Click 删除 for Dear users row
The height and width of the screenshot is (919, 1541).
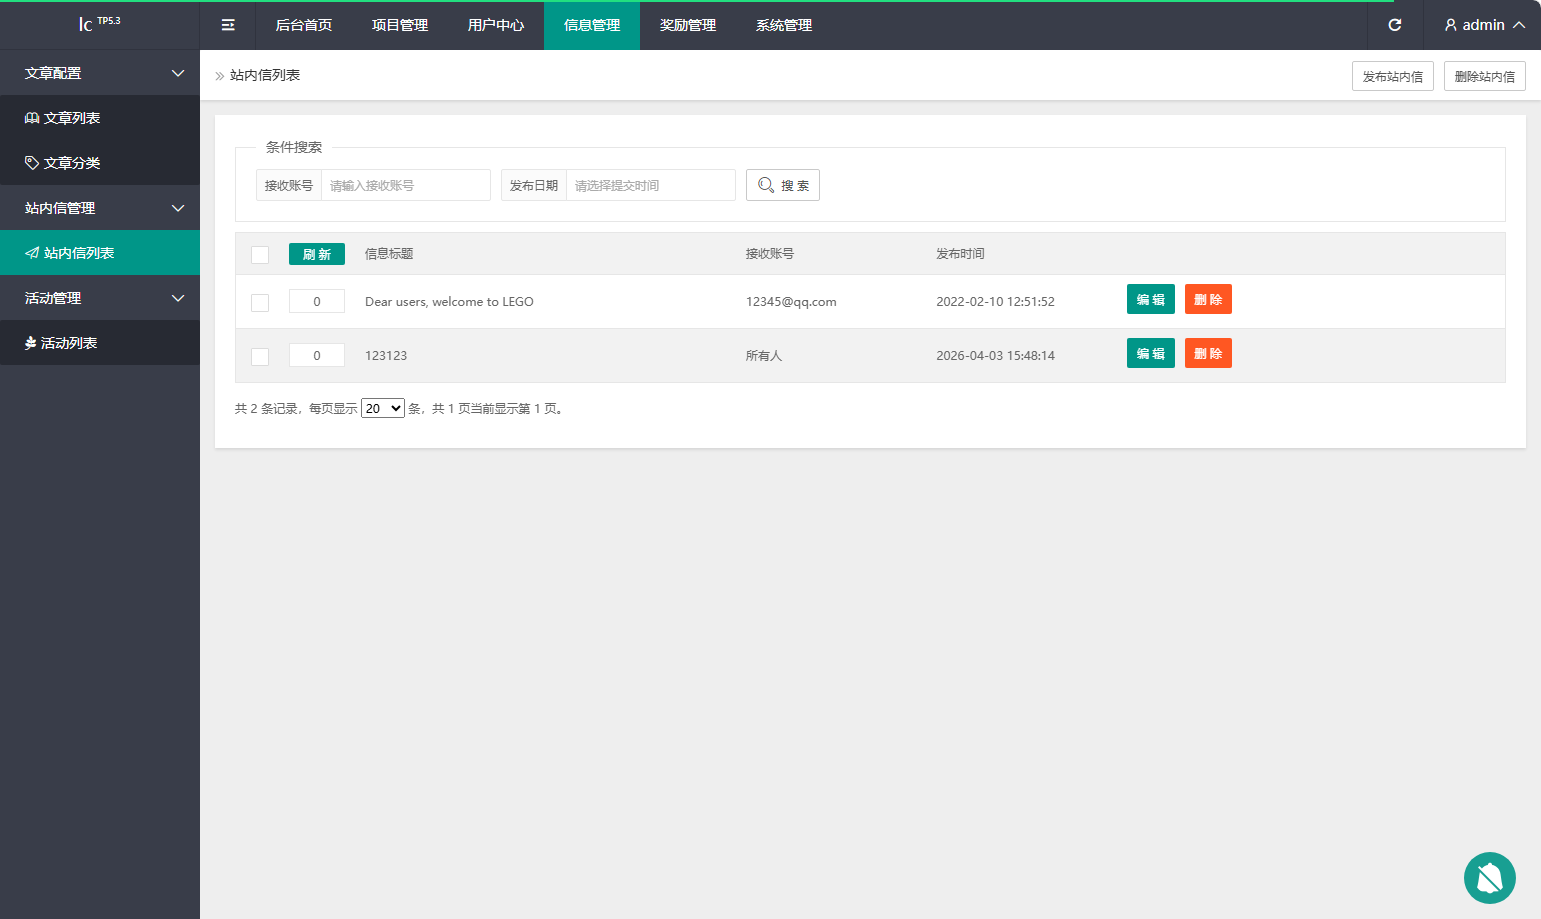[1208, 299]
